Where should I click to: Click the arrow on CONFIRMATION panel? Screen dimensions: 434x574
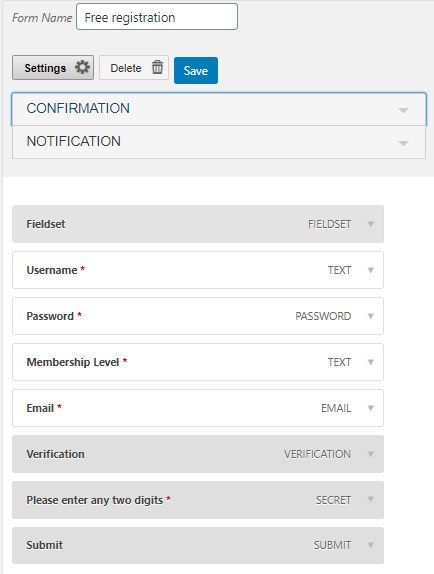403,110
